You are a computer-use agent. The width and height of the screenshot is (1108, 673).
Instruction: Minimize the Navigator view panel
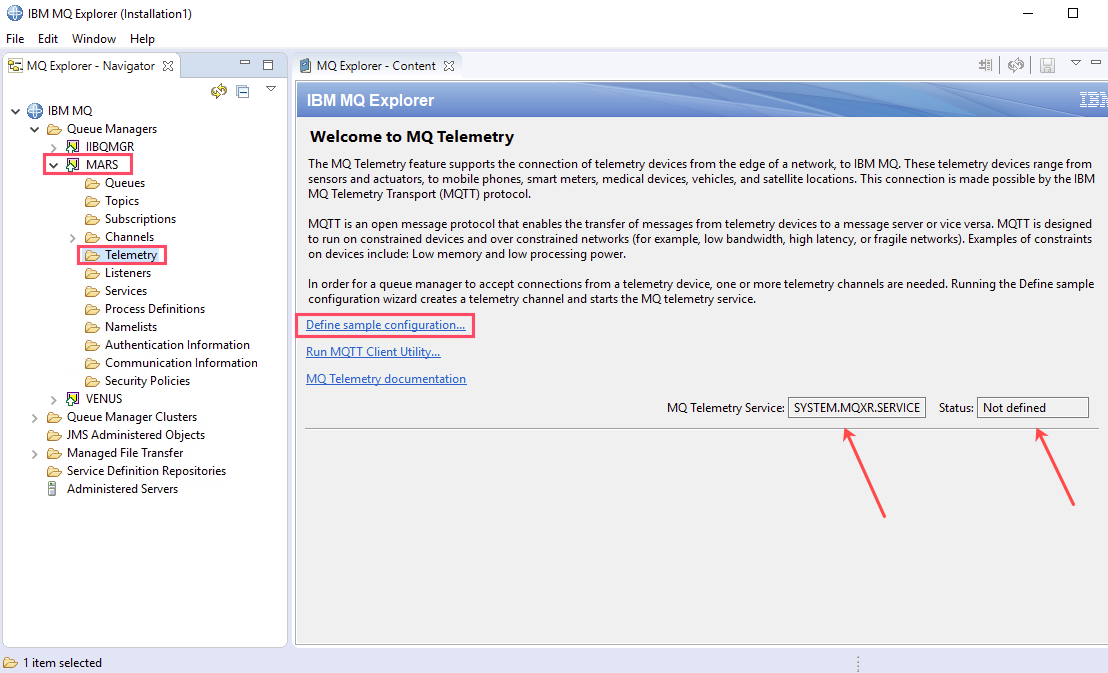pos(245,63)
